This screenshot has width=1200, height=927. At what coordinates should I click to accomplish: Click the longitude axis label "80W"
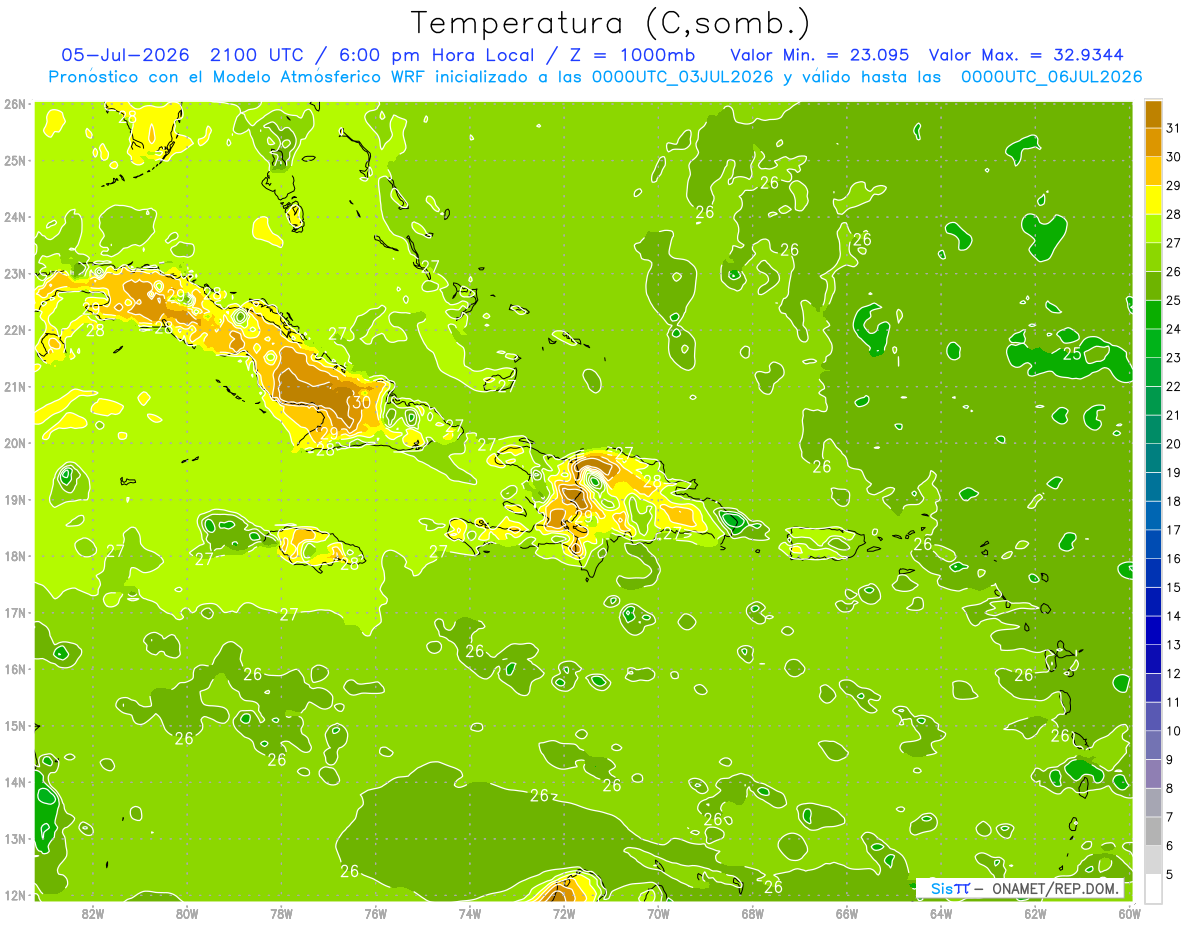(x=187, y=912)
